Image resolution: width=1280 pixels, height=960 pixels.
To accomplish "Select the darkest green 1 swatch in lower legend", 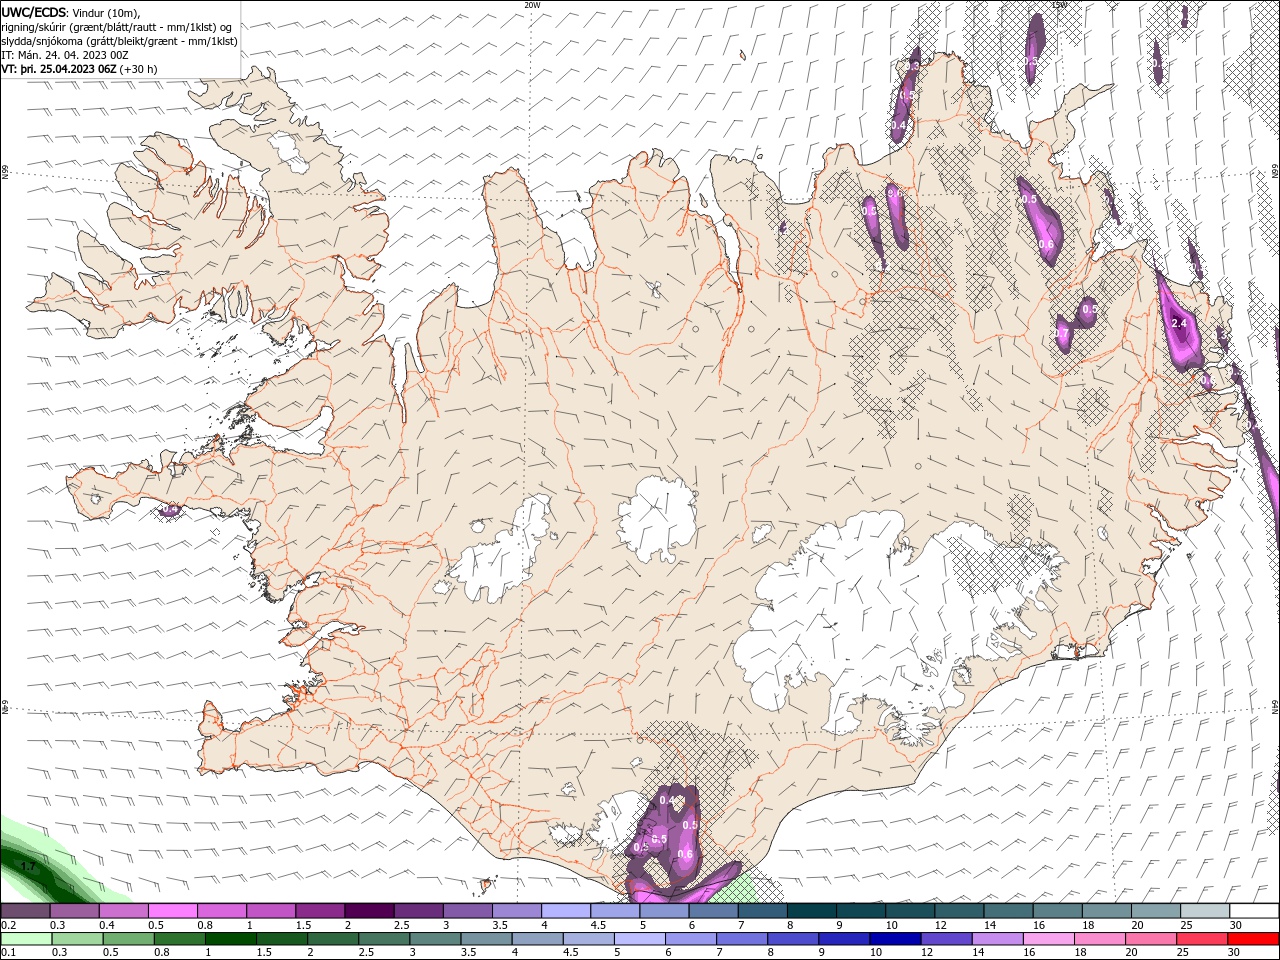I will (231, 939).
